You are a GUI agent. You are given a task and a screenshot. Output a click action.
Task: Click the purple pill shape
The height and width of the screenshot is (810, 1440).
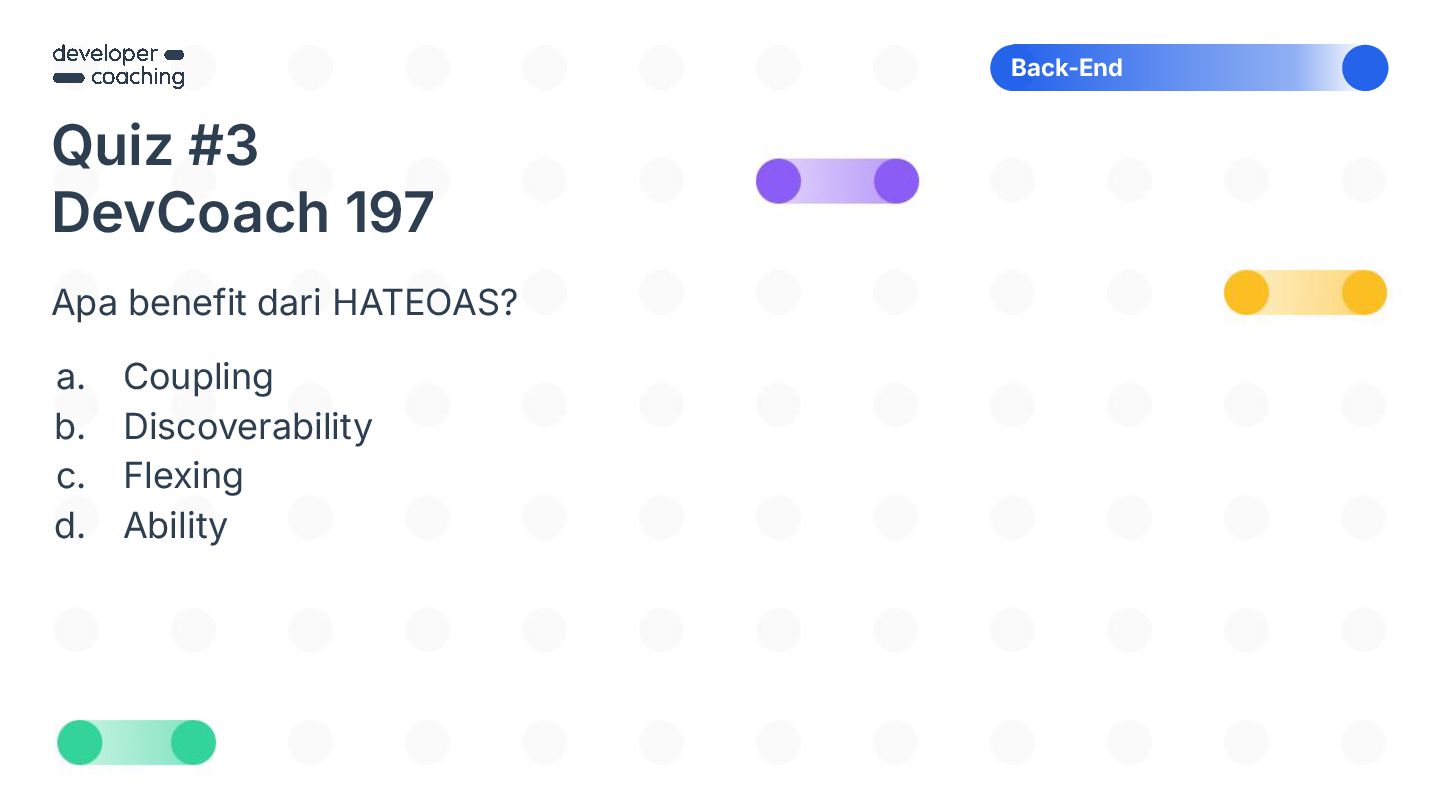(x=837, y=181)
